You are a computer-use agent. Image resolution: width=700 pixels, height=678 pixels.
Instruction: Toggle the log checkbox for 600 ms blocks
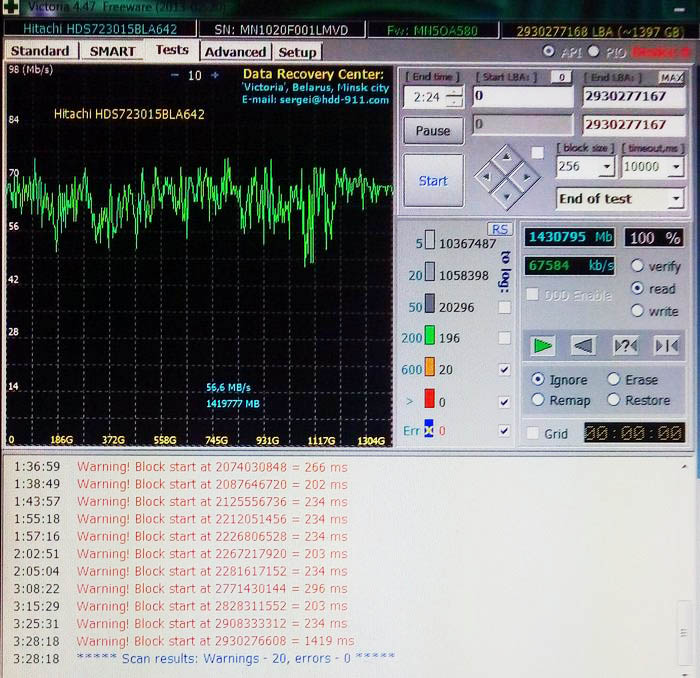coord(504,369)
